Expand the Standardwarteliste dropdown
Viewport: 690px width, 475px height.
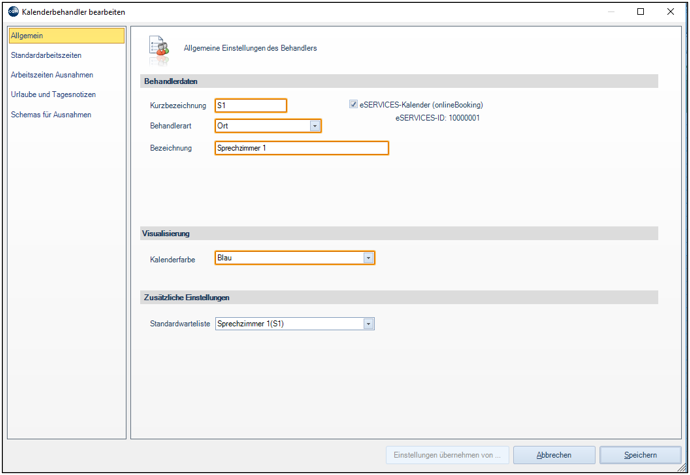[x=368, y=324]
